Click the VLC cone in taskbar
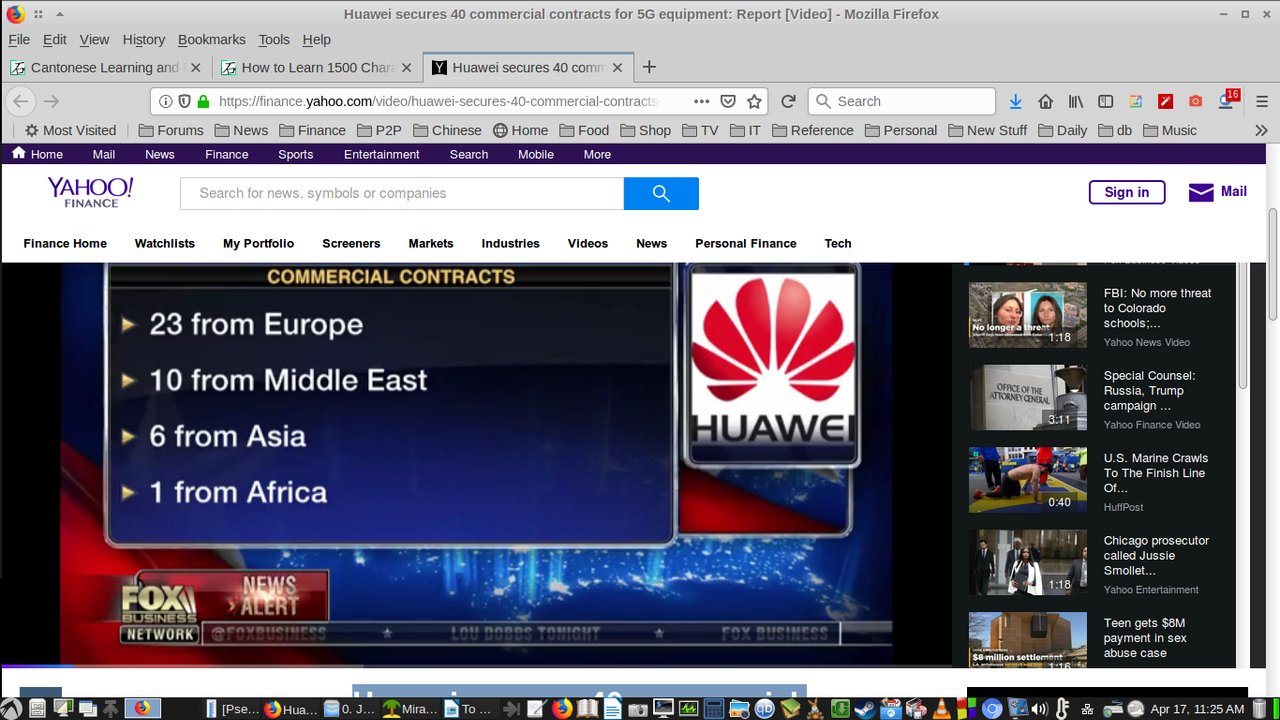 point(942,708)
